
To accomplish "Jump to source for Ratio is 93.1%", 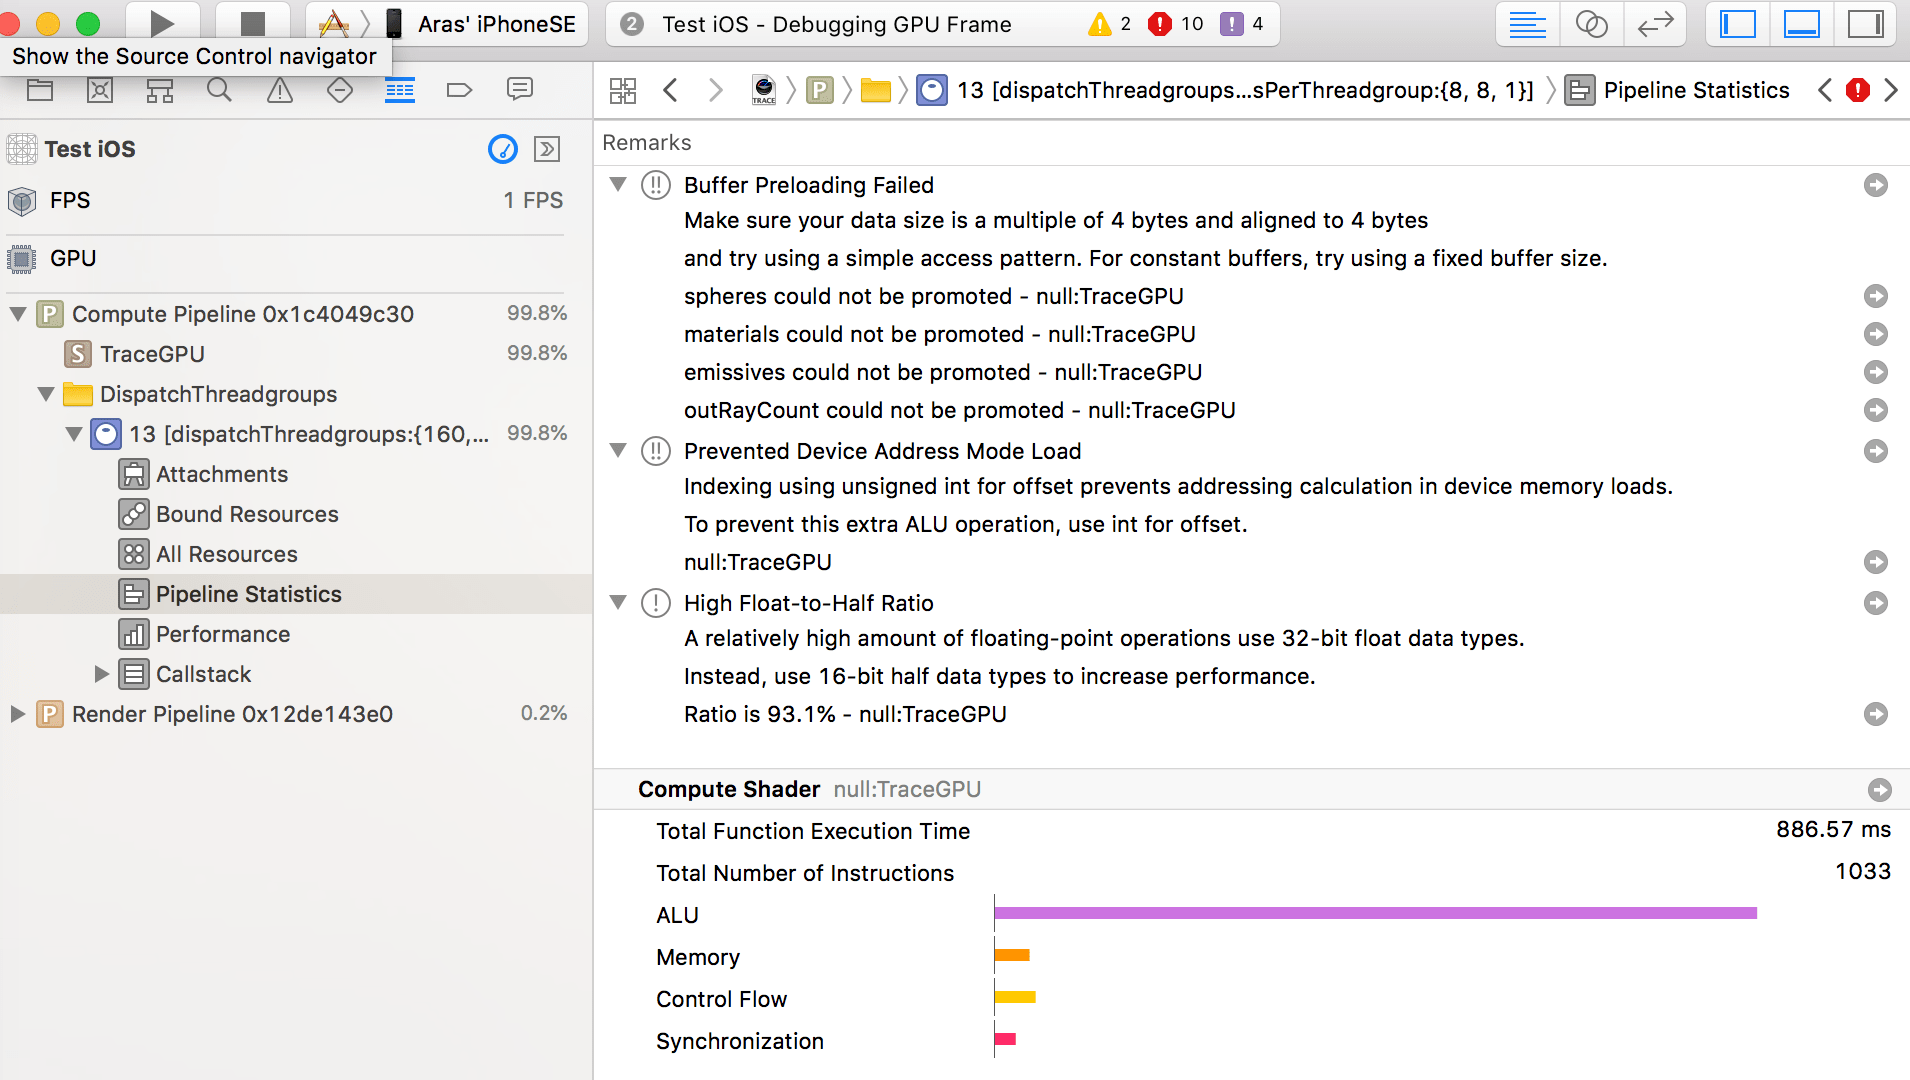I will point(1876,714).
